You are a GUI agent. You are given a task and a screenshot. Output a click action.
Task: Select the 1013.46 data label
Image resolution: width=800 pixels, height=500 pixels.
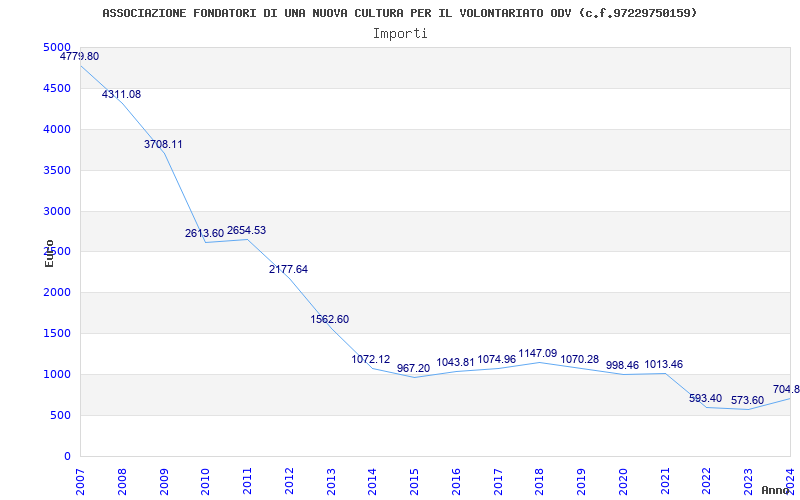(x=664, y=365)
